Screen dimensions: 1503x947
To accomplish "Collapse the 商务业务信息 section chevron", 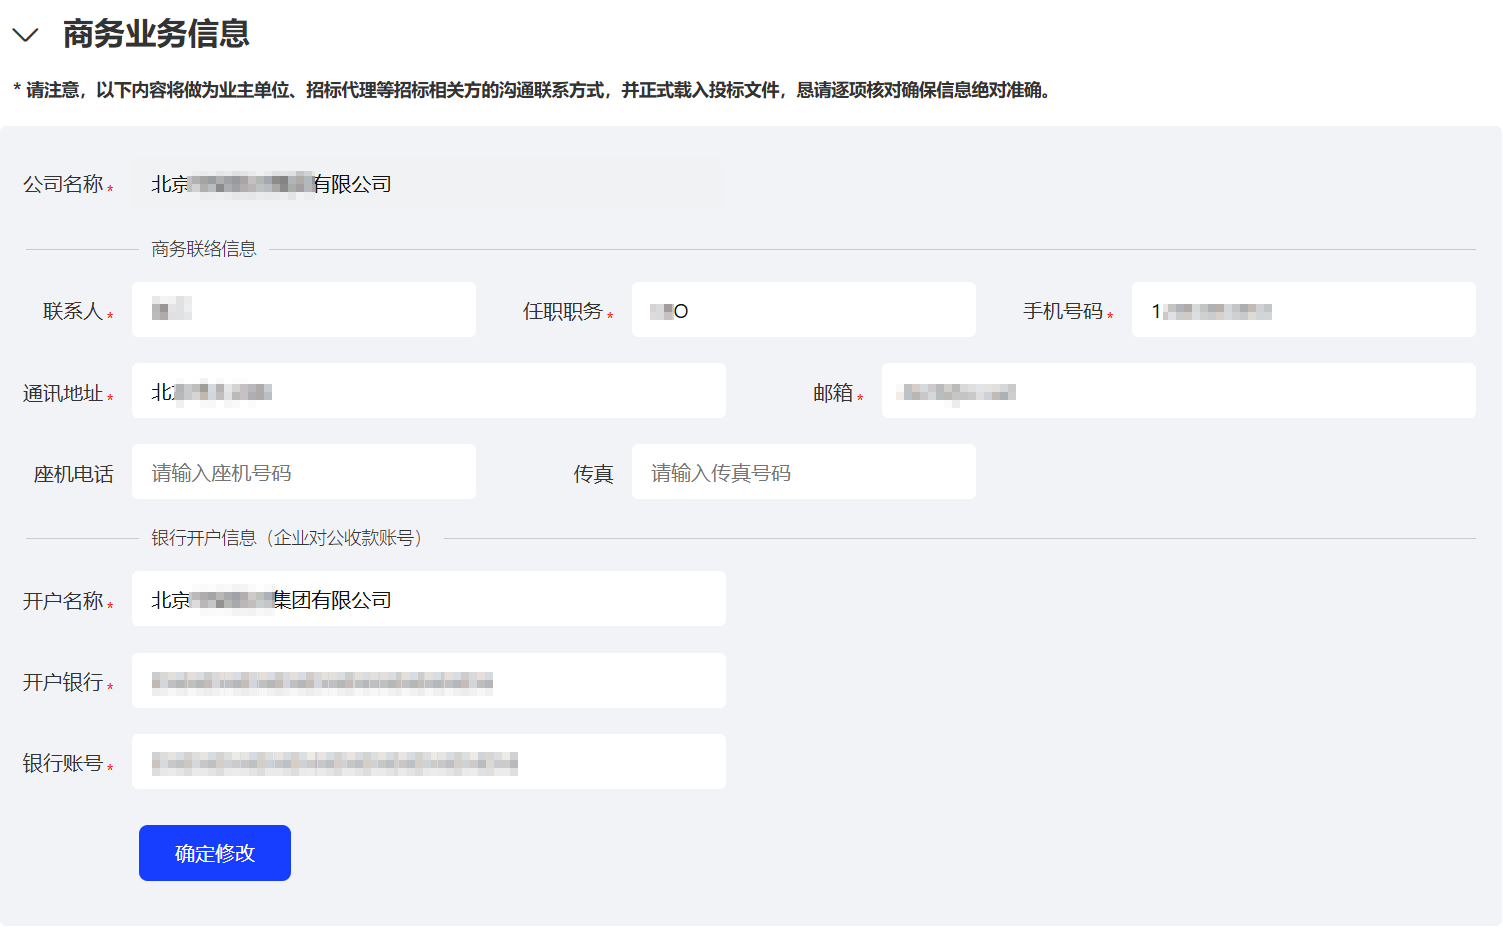I will tap(25, 35).
